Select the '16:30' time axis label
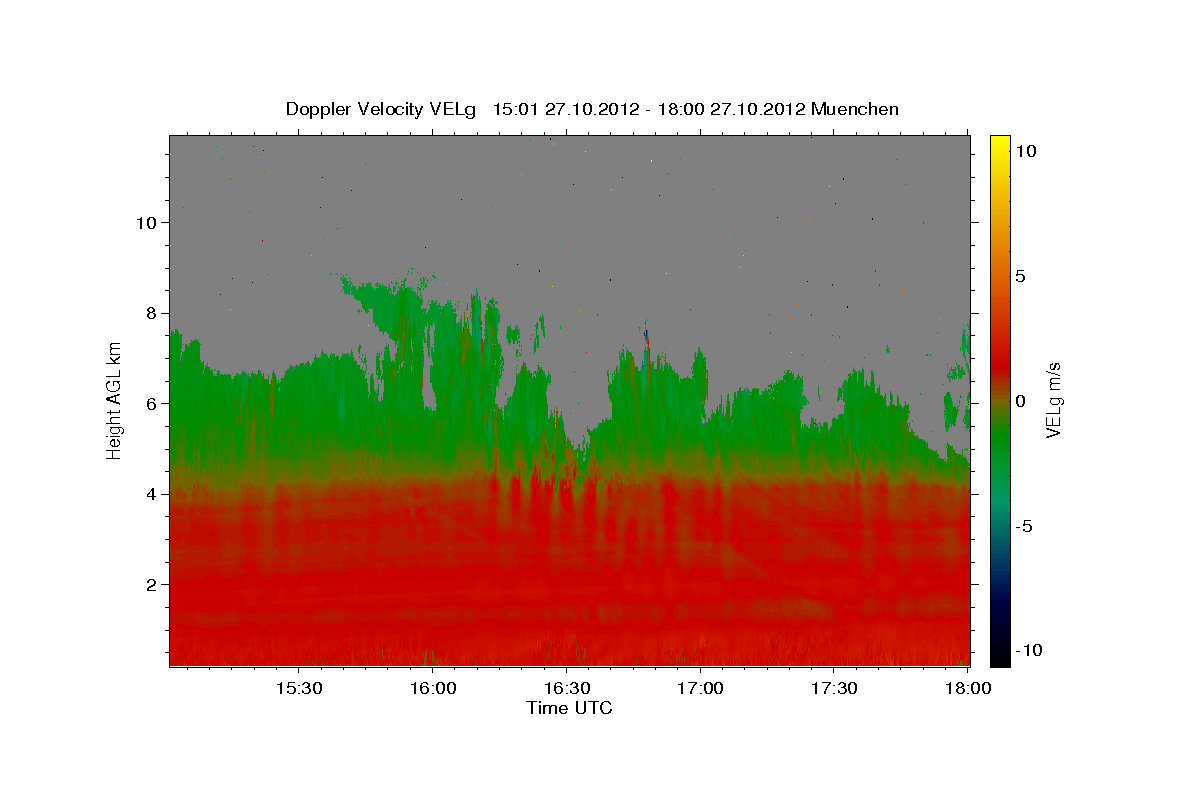 (566, 689)
